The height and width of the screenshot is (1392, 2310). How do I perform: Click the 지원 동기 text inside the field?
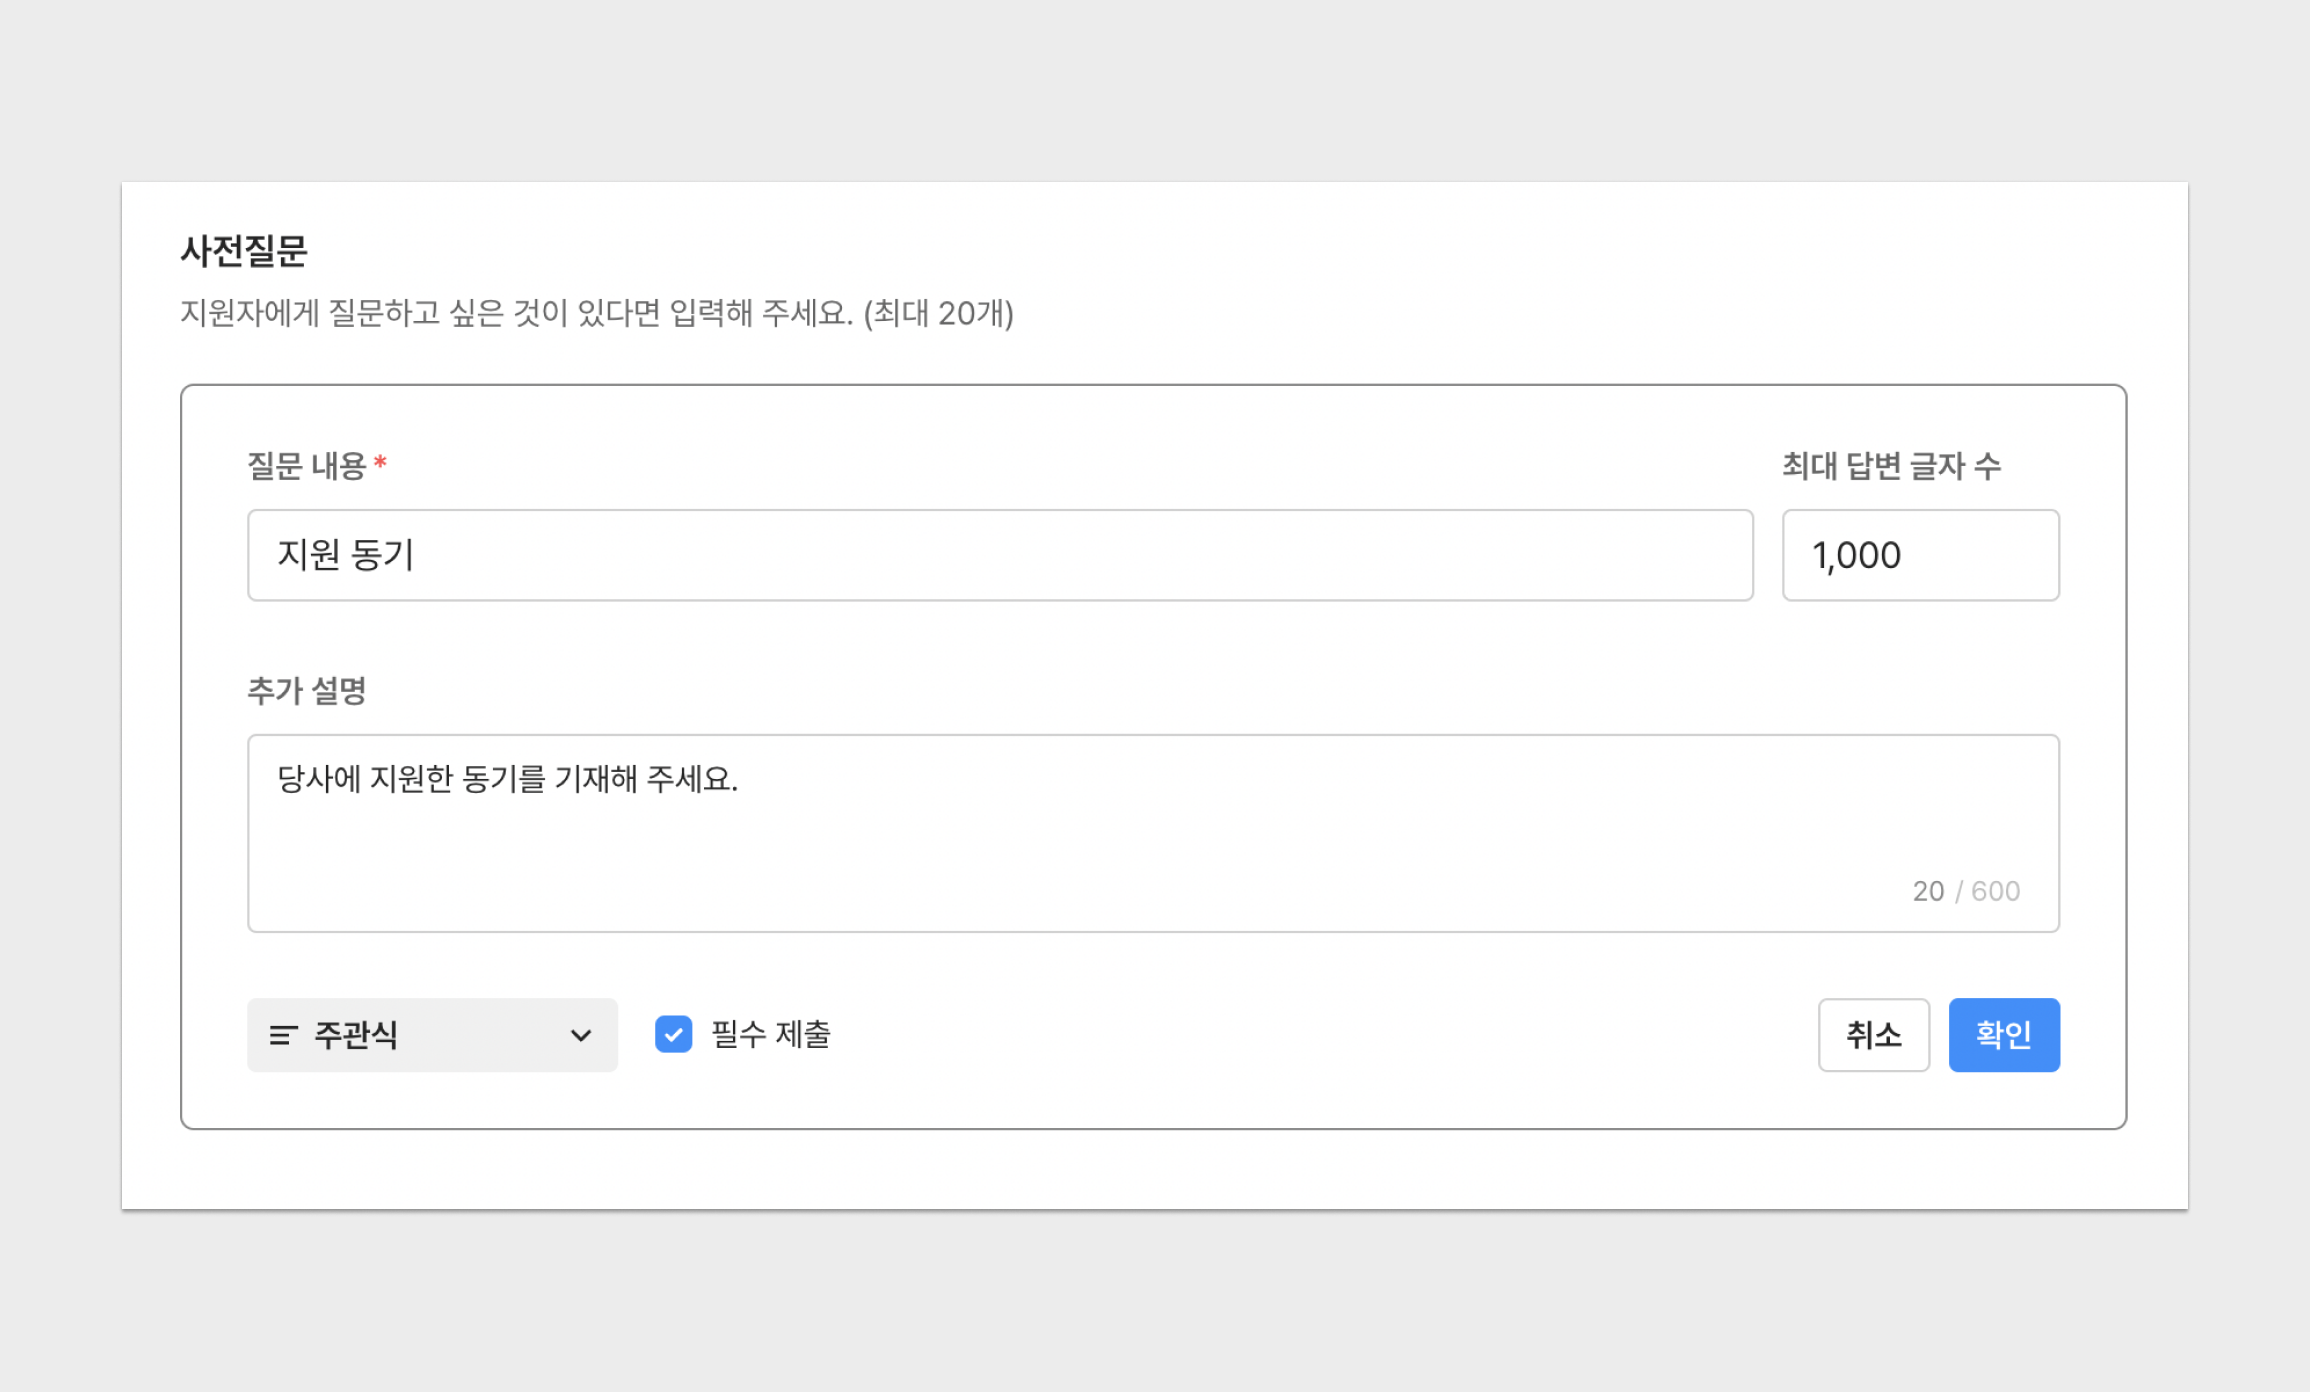(x=345, y=555)
